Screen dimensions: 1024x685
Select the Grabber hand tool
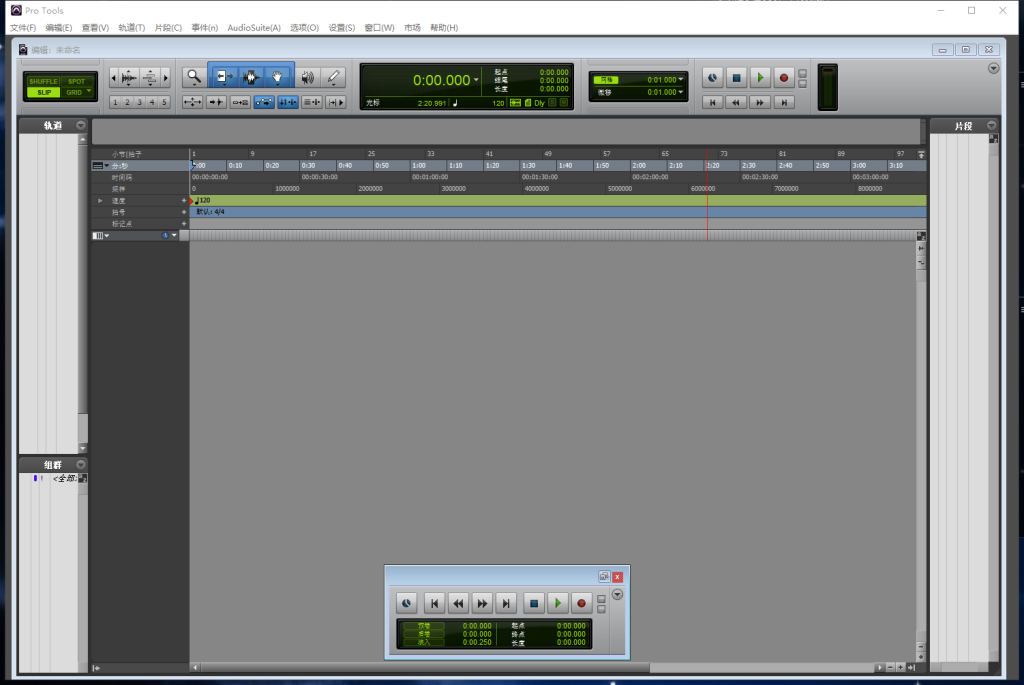(x=278, y=77)
